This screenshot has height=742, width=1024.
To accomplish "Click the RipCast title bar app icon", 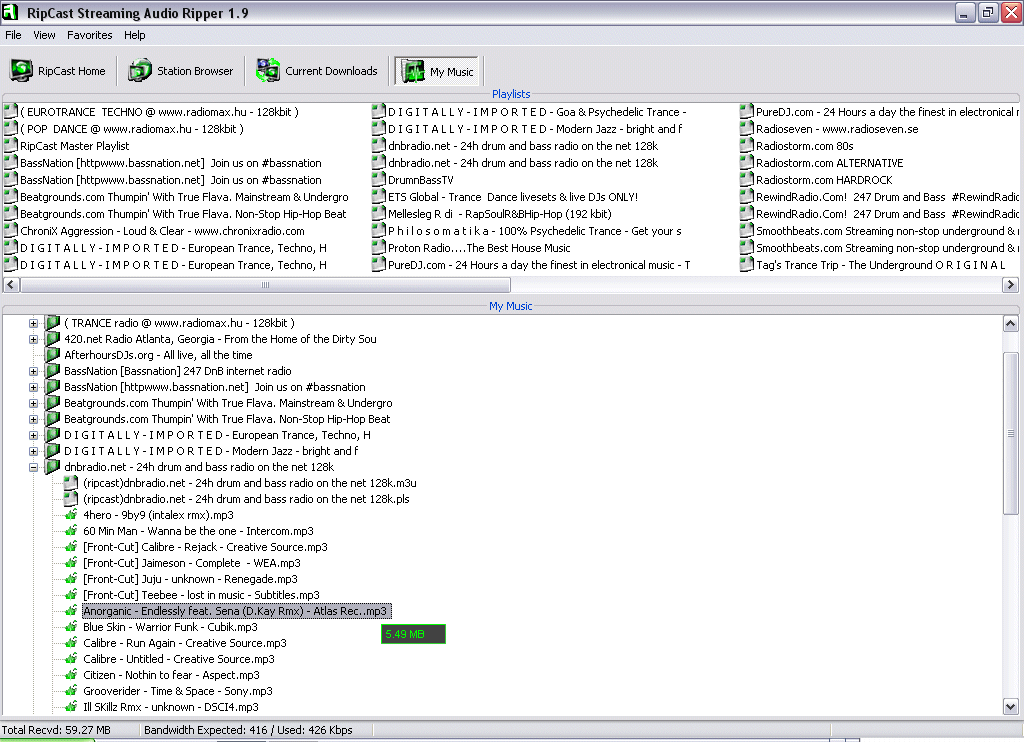I will tap(10, 12).
